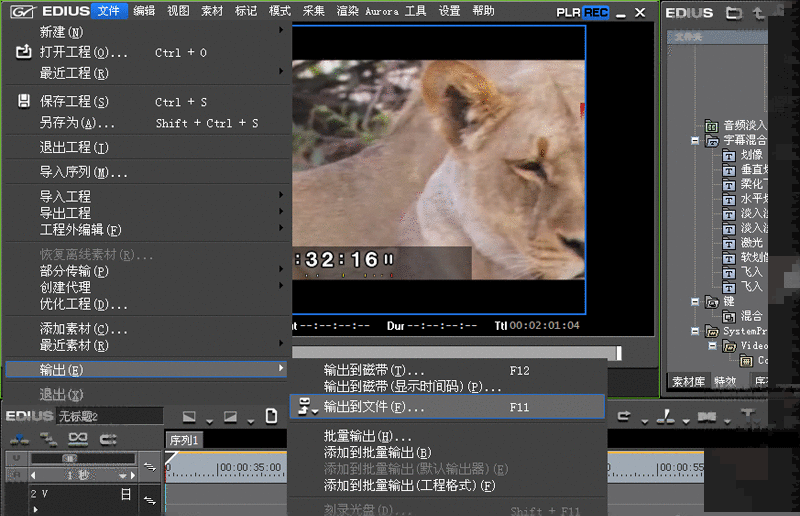Viewport: 800px width, 516px height.
Task: Collapse the SystemPreset tree node
Action: [x=695, y=331]
